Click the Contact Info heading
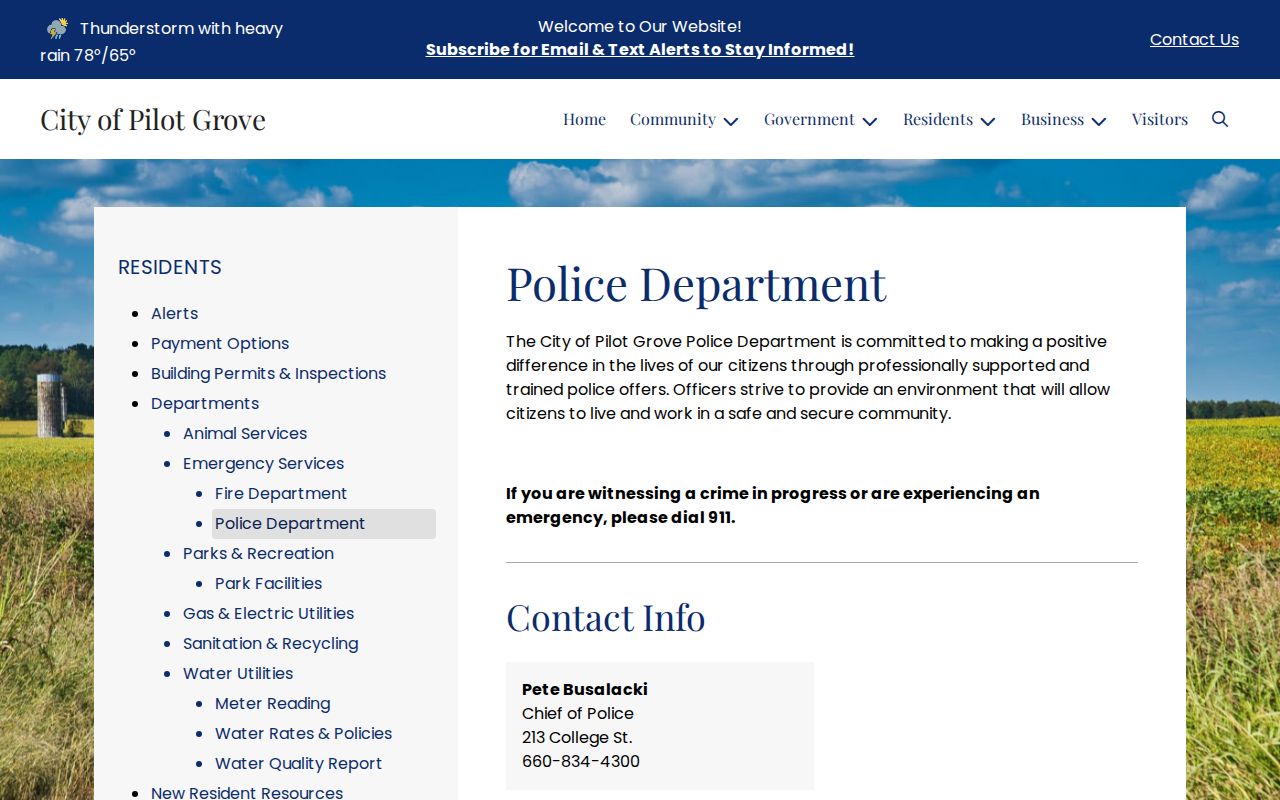The image size is (1280, 800). click(605, 617)
